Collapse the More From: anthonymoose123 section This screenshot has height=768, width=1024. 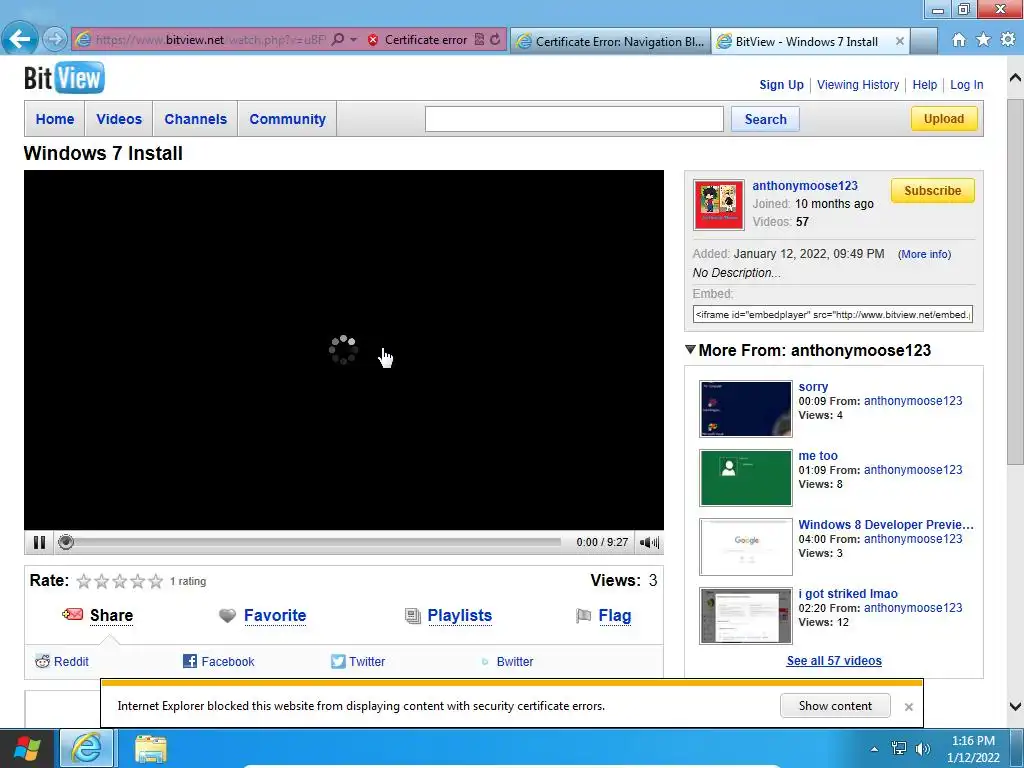[690, 349]
